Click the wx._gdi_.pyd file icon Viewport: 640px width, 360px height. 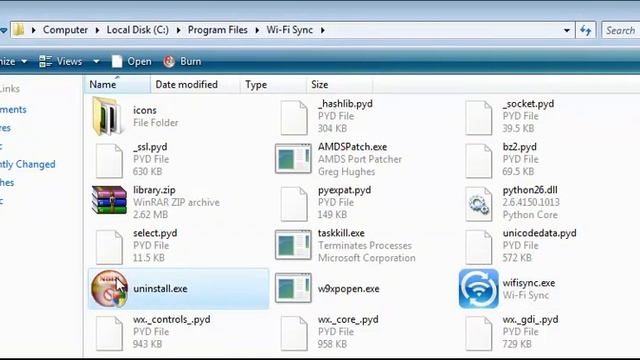(478, 333)
